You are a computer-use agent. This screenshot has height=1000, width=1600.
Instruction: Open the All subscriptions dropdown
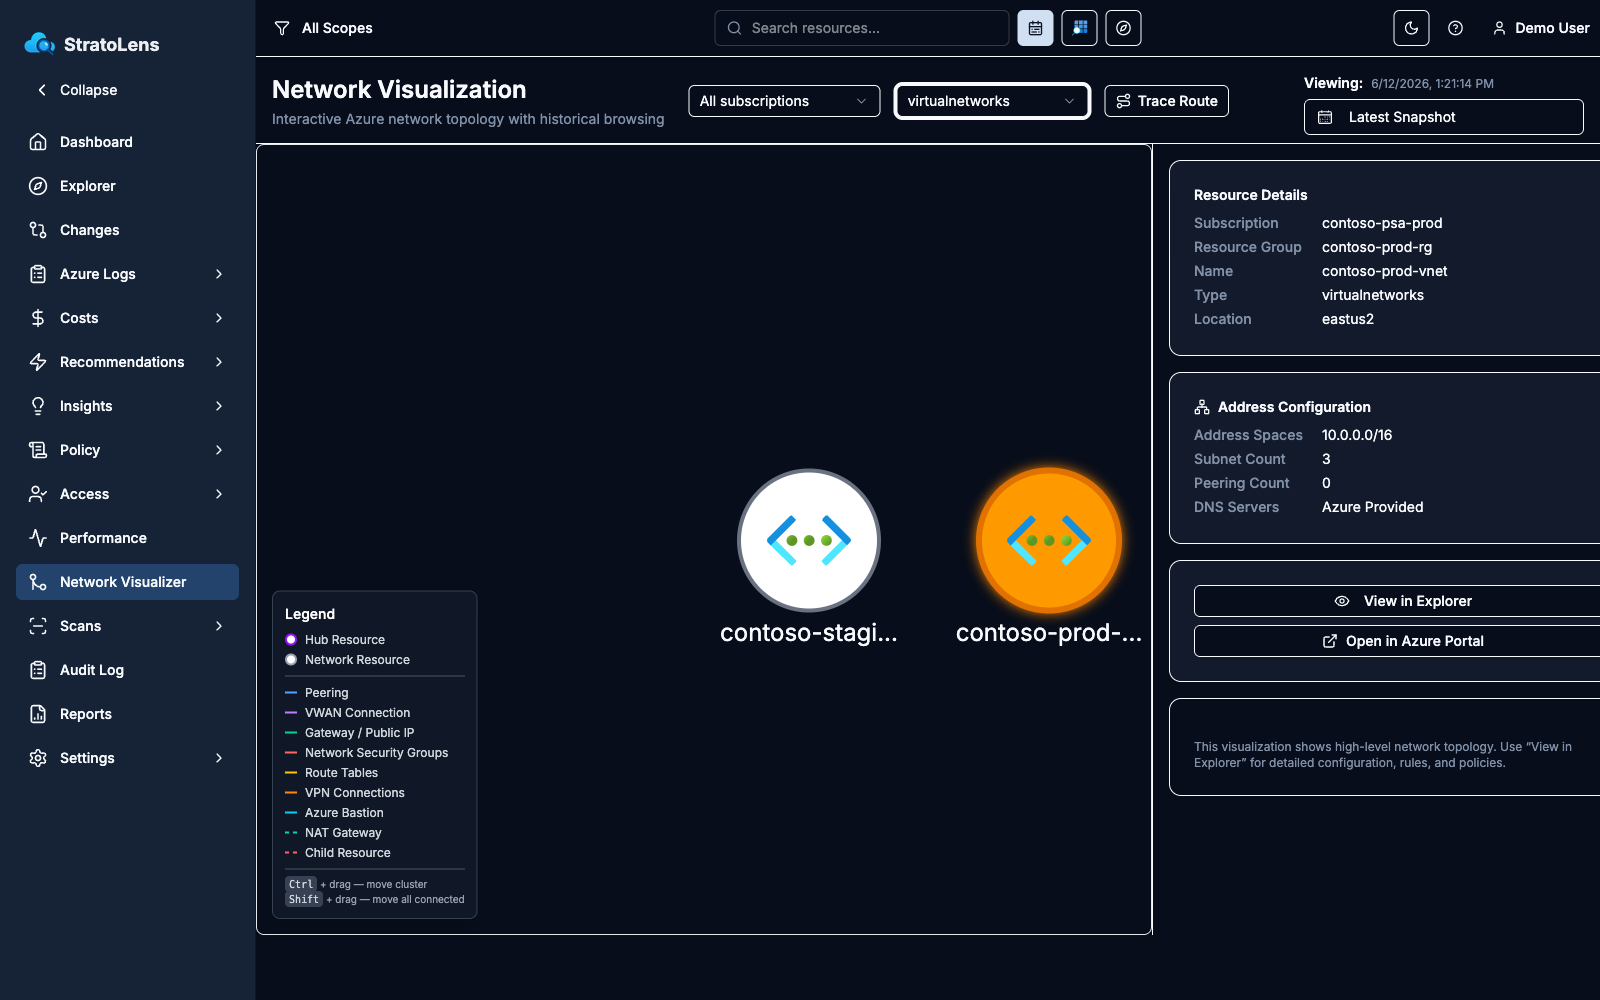[x=784, y=101]
